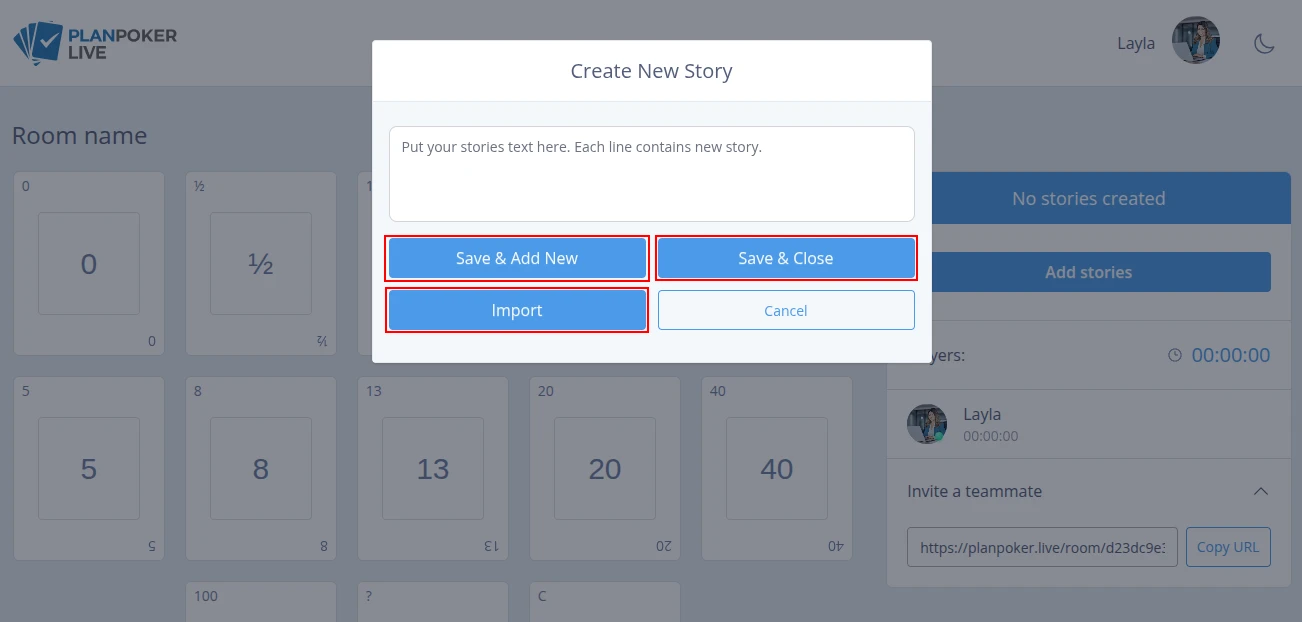Click the Add stories button
The image size is (1302, 622).
[x=1088, y=272]
